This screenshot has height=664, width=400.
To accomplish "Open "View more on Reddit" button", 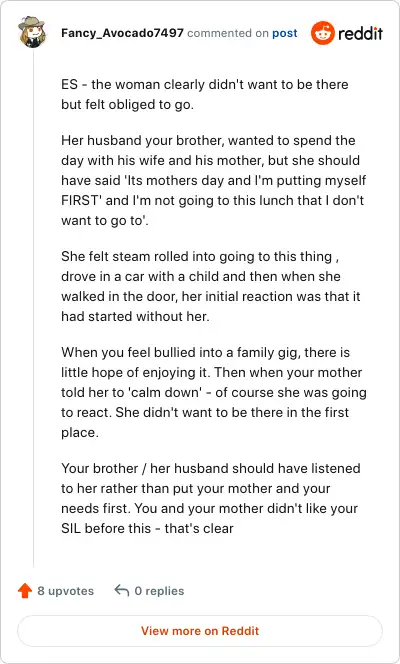I will [200, 631].
